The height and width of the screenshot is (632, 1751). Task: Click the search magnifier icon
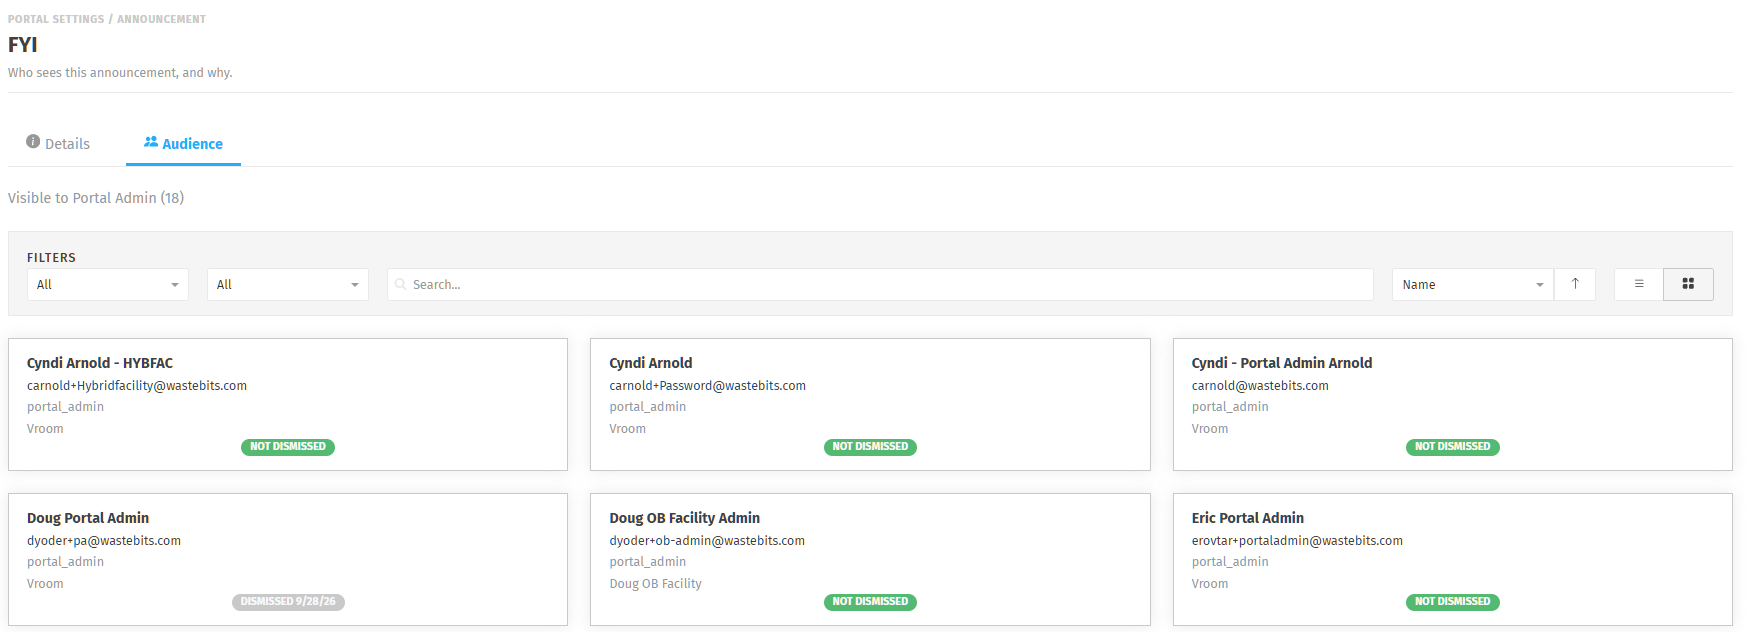401,285
